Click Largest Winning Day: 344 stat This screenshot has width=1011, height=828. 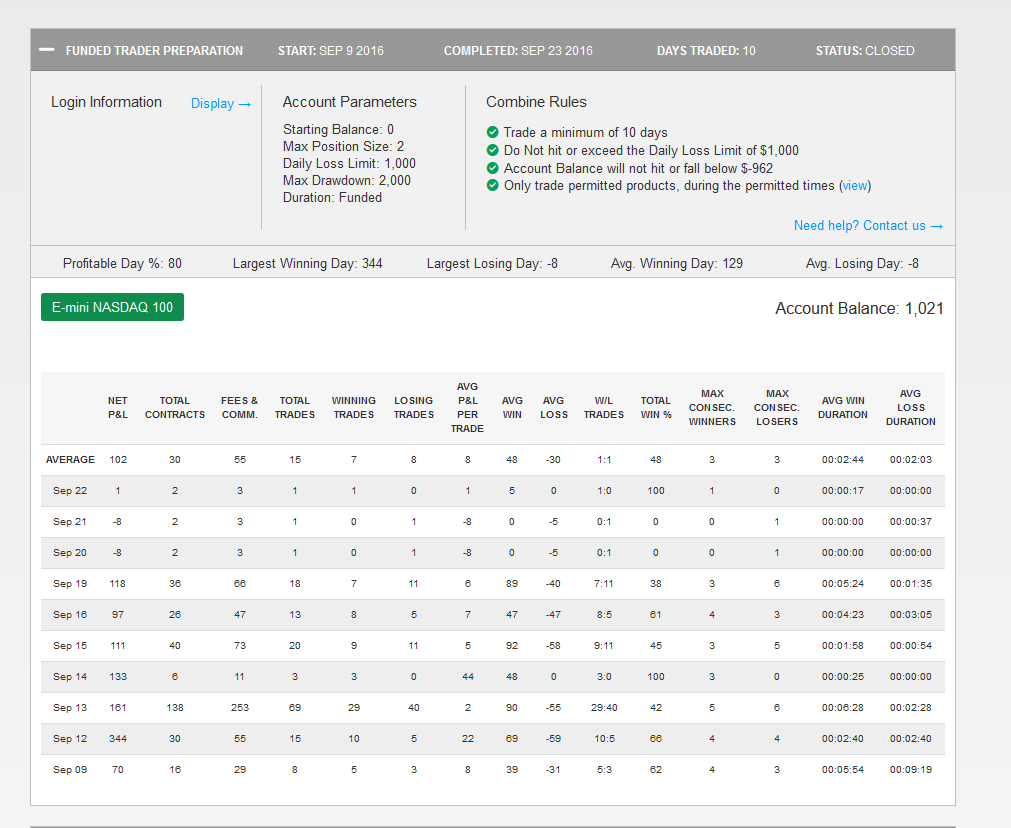coord(308,263)
